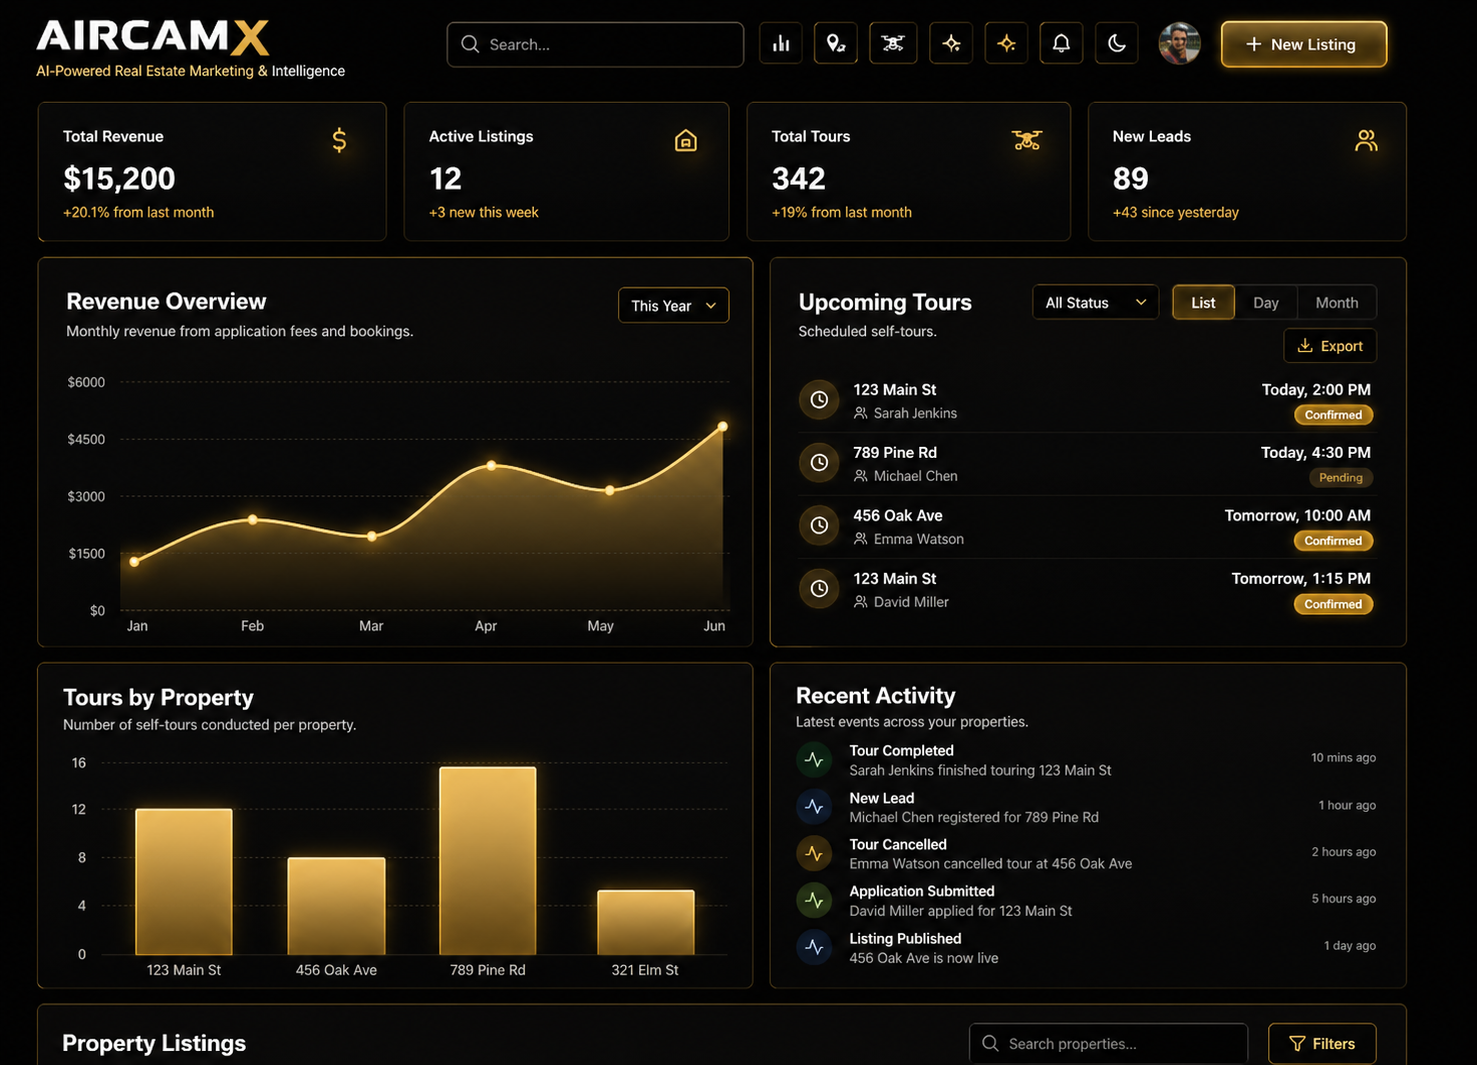Image resolution: width=1477 pixels, height=1065 pixels.
Task: Click the people icon on New Leads
Action: pyautogui.click(x=1366, y=141)
